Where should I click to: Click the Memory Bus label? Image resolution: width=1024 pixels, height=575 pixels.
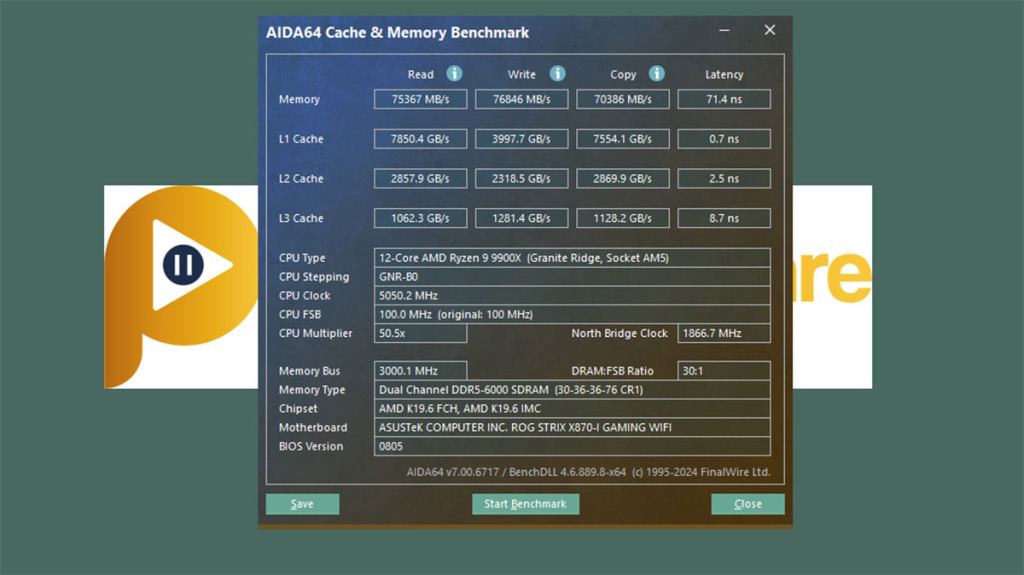click(310, 370)
